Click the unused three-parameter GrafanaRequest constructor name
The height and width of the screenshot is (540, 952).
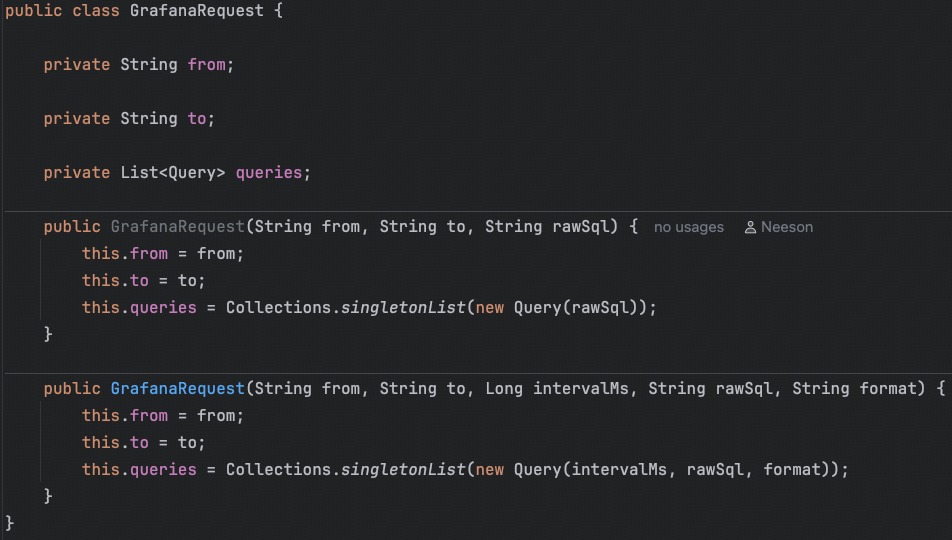177,226
